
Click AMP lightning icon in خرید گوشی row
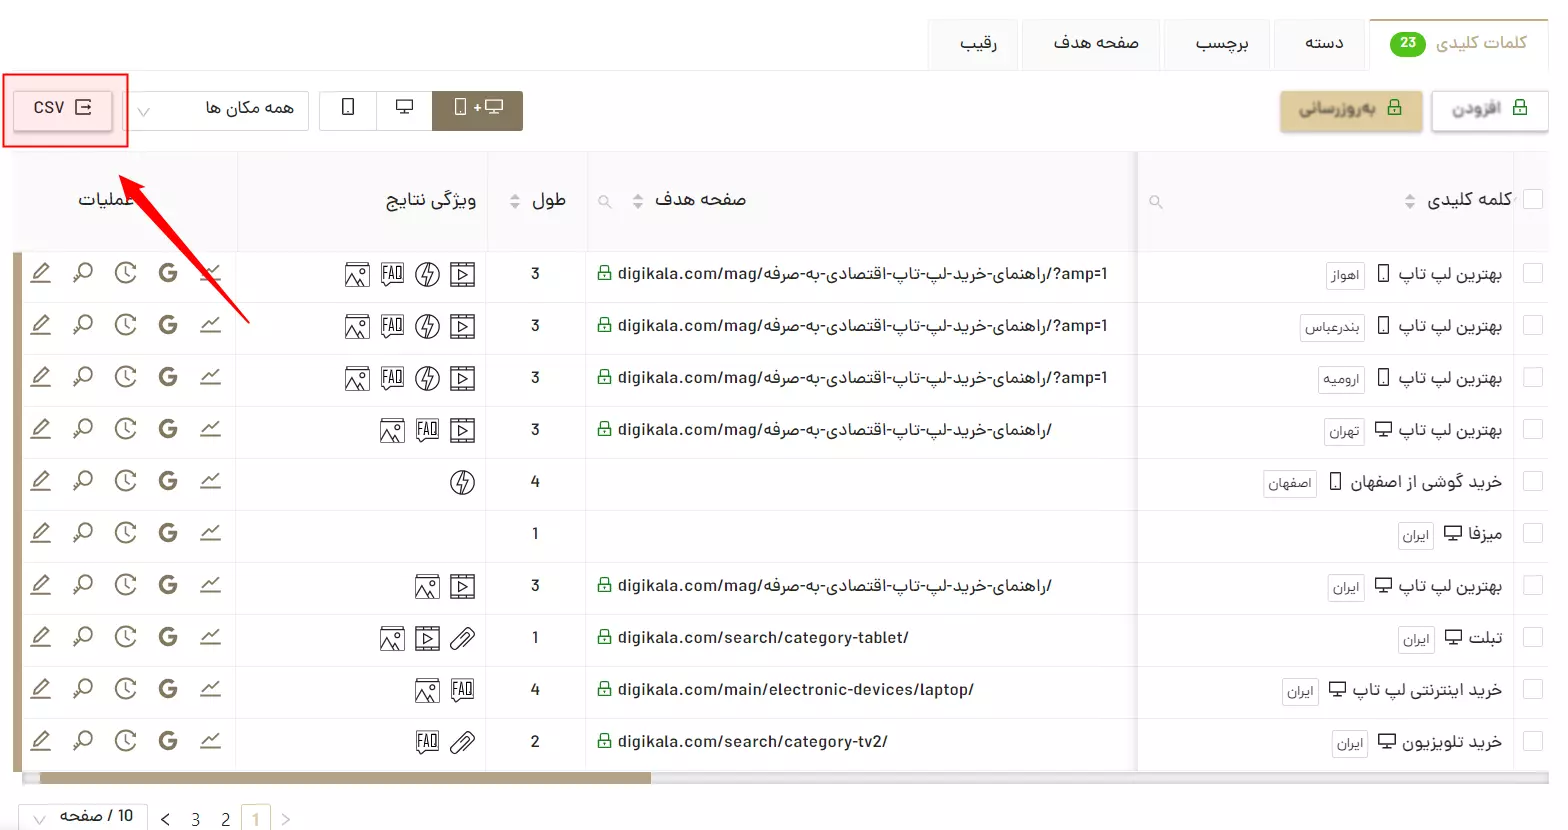click(462, 482)
